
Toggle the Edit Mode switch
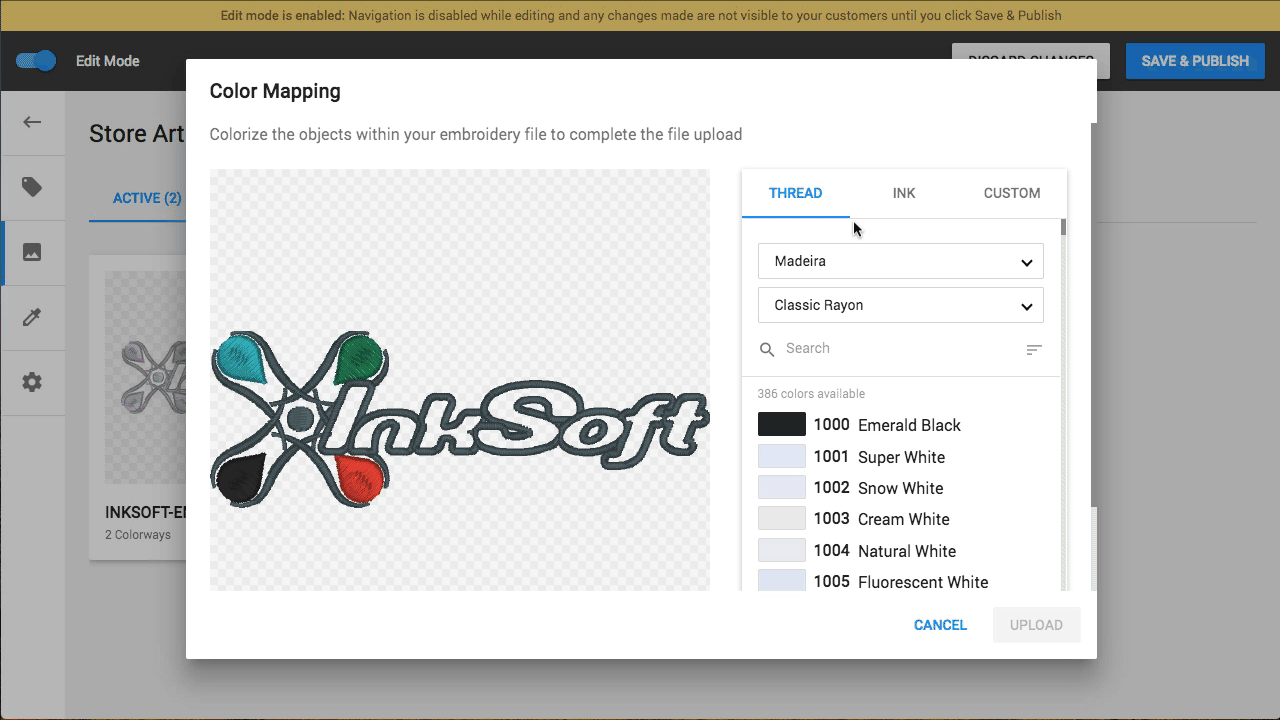point(36,61)
